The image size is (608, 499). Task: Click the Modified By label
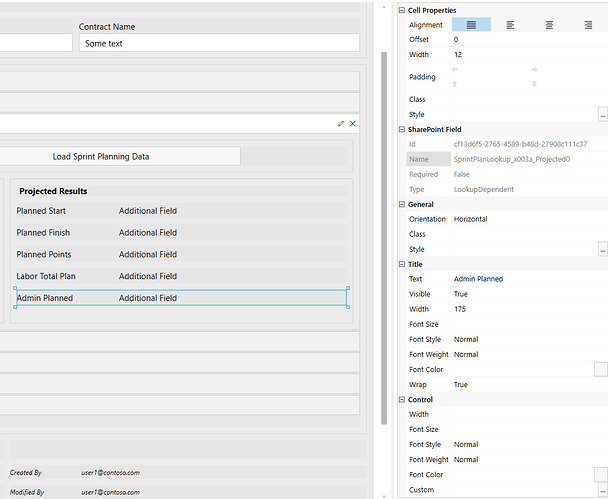pos(27,492)
